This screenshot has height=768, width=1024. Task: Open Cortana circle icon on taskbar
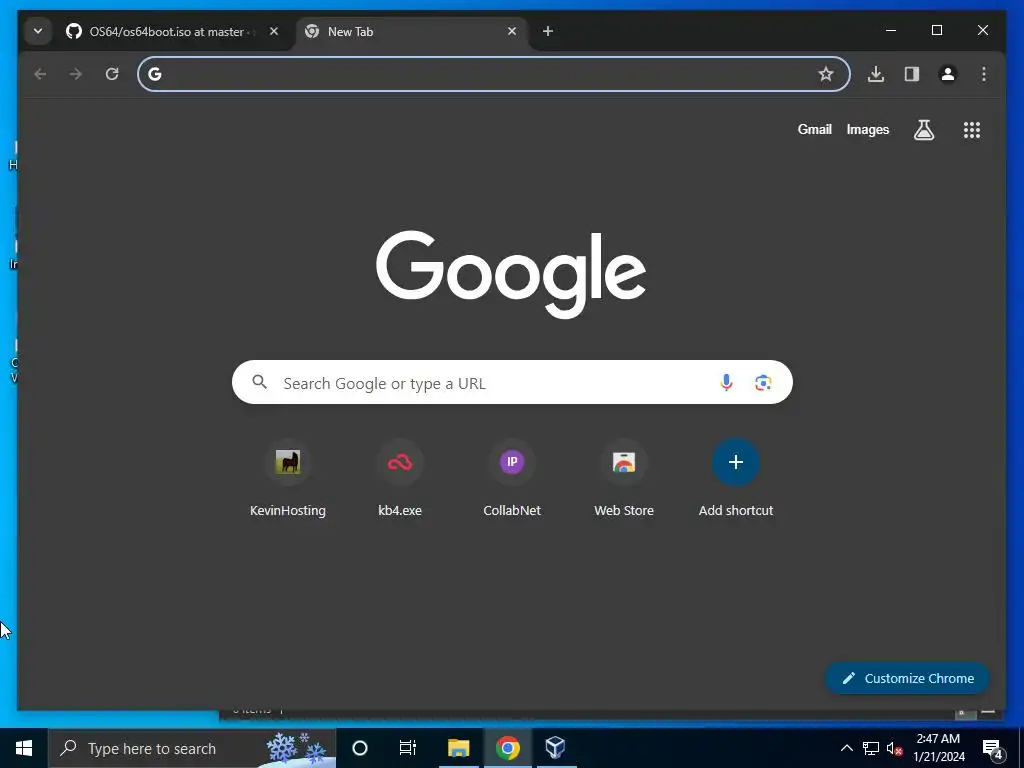(x=360, y=748)
